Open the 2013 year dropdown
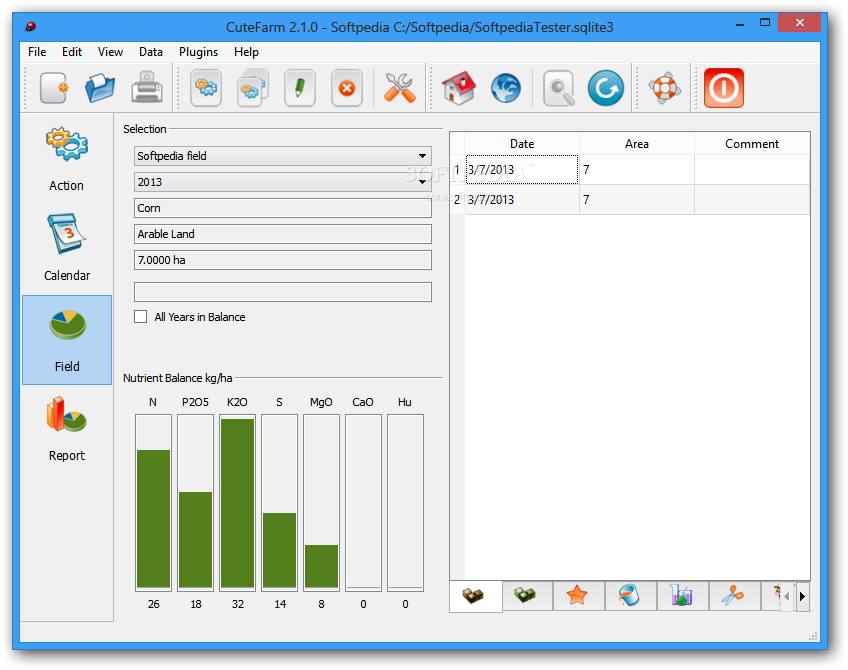This screenshot has height=670, width=848. 283,182
